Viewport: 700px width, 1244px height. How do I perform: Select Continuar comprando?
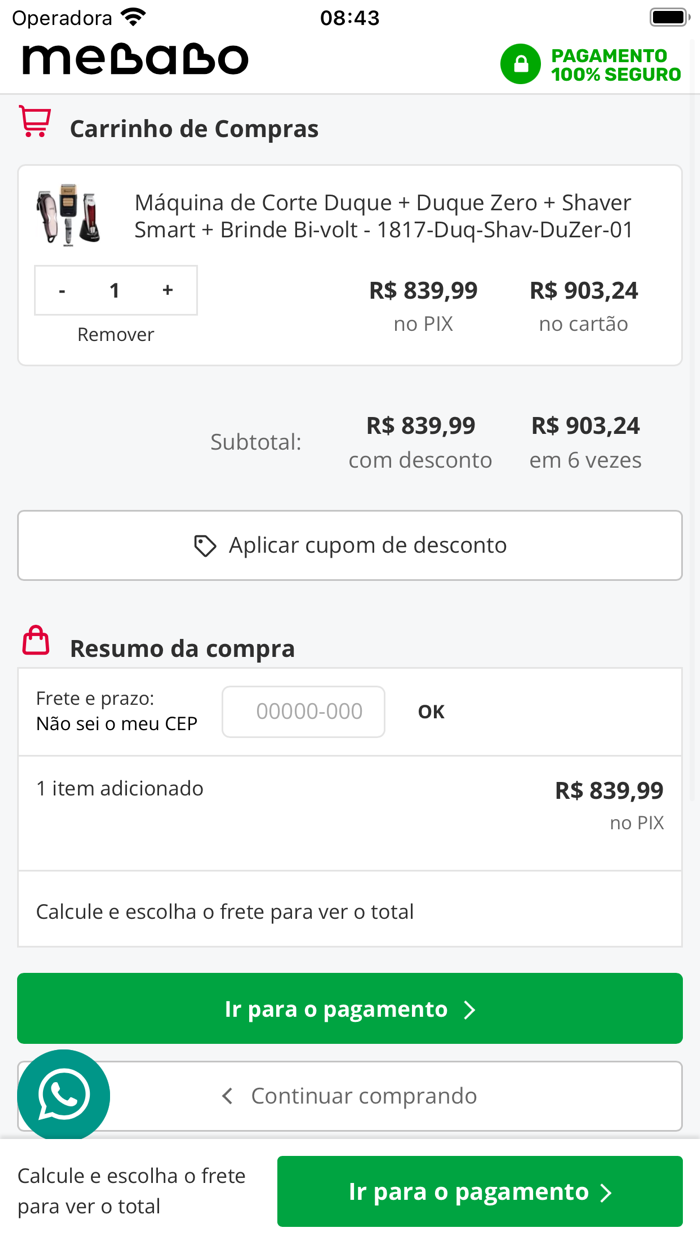tap(349, 1096)
